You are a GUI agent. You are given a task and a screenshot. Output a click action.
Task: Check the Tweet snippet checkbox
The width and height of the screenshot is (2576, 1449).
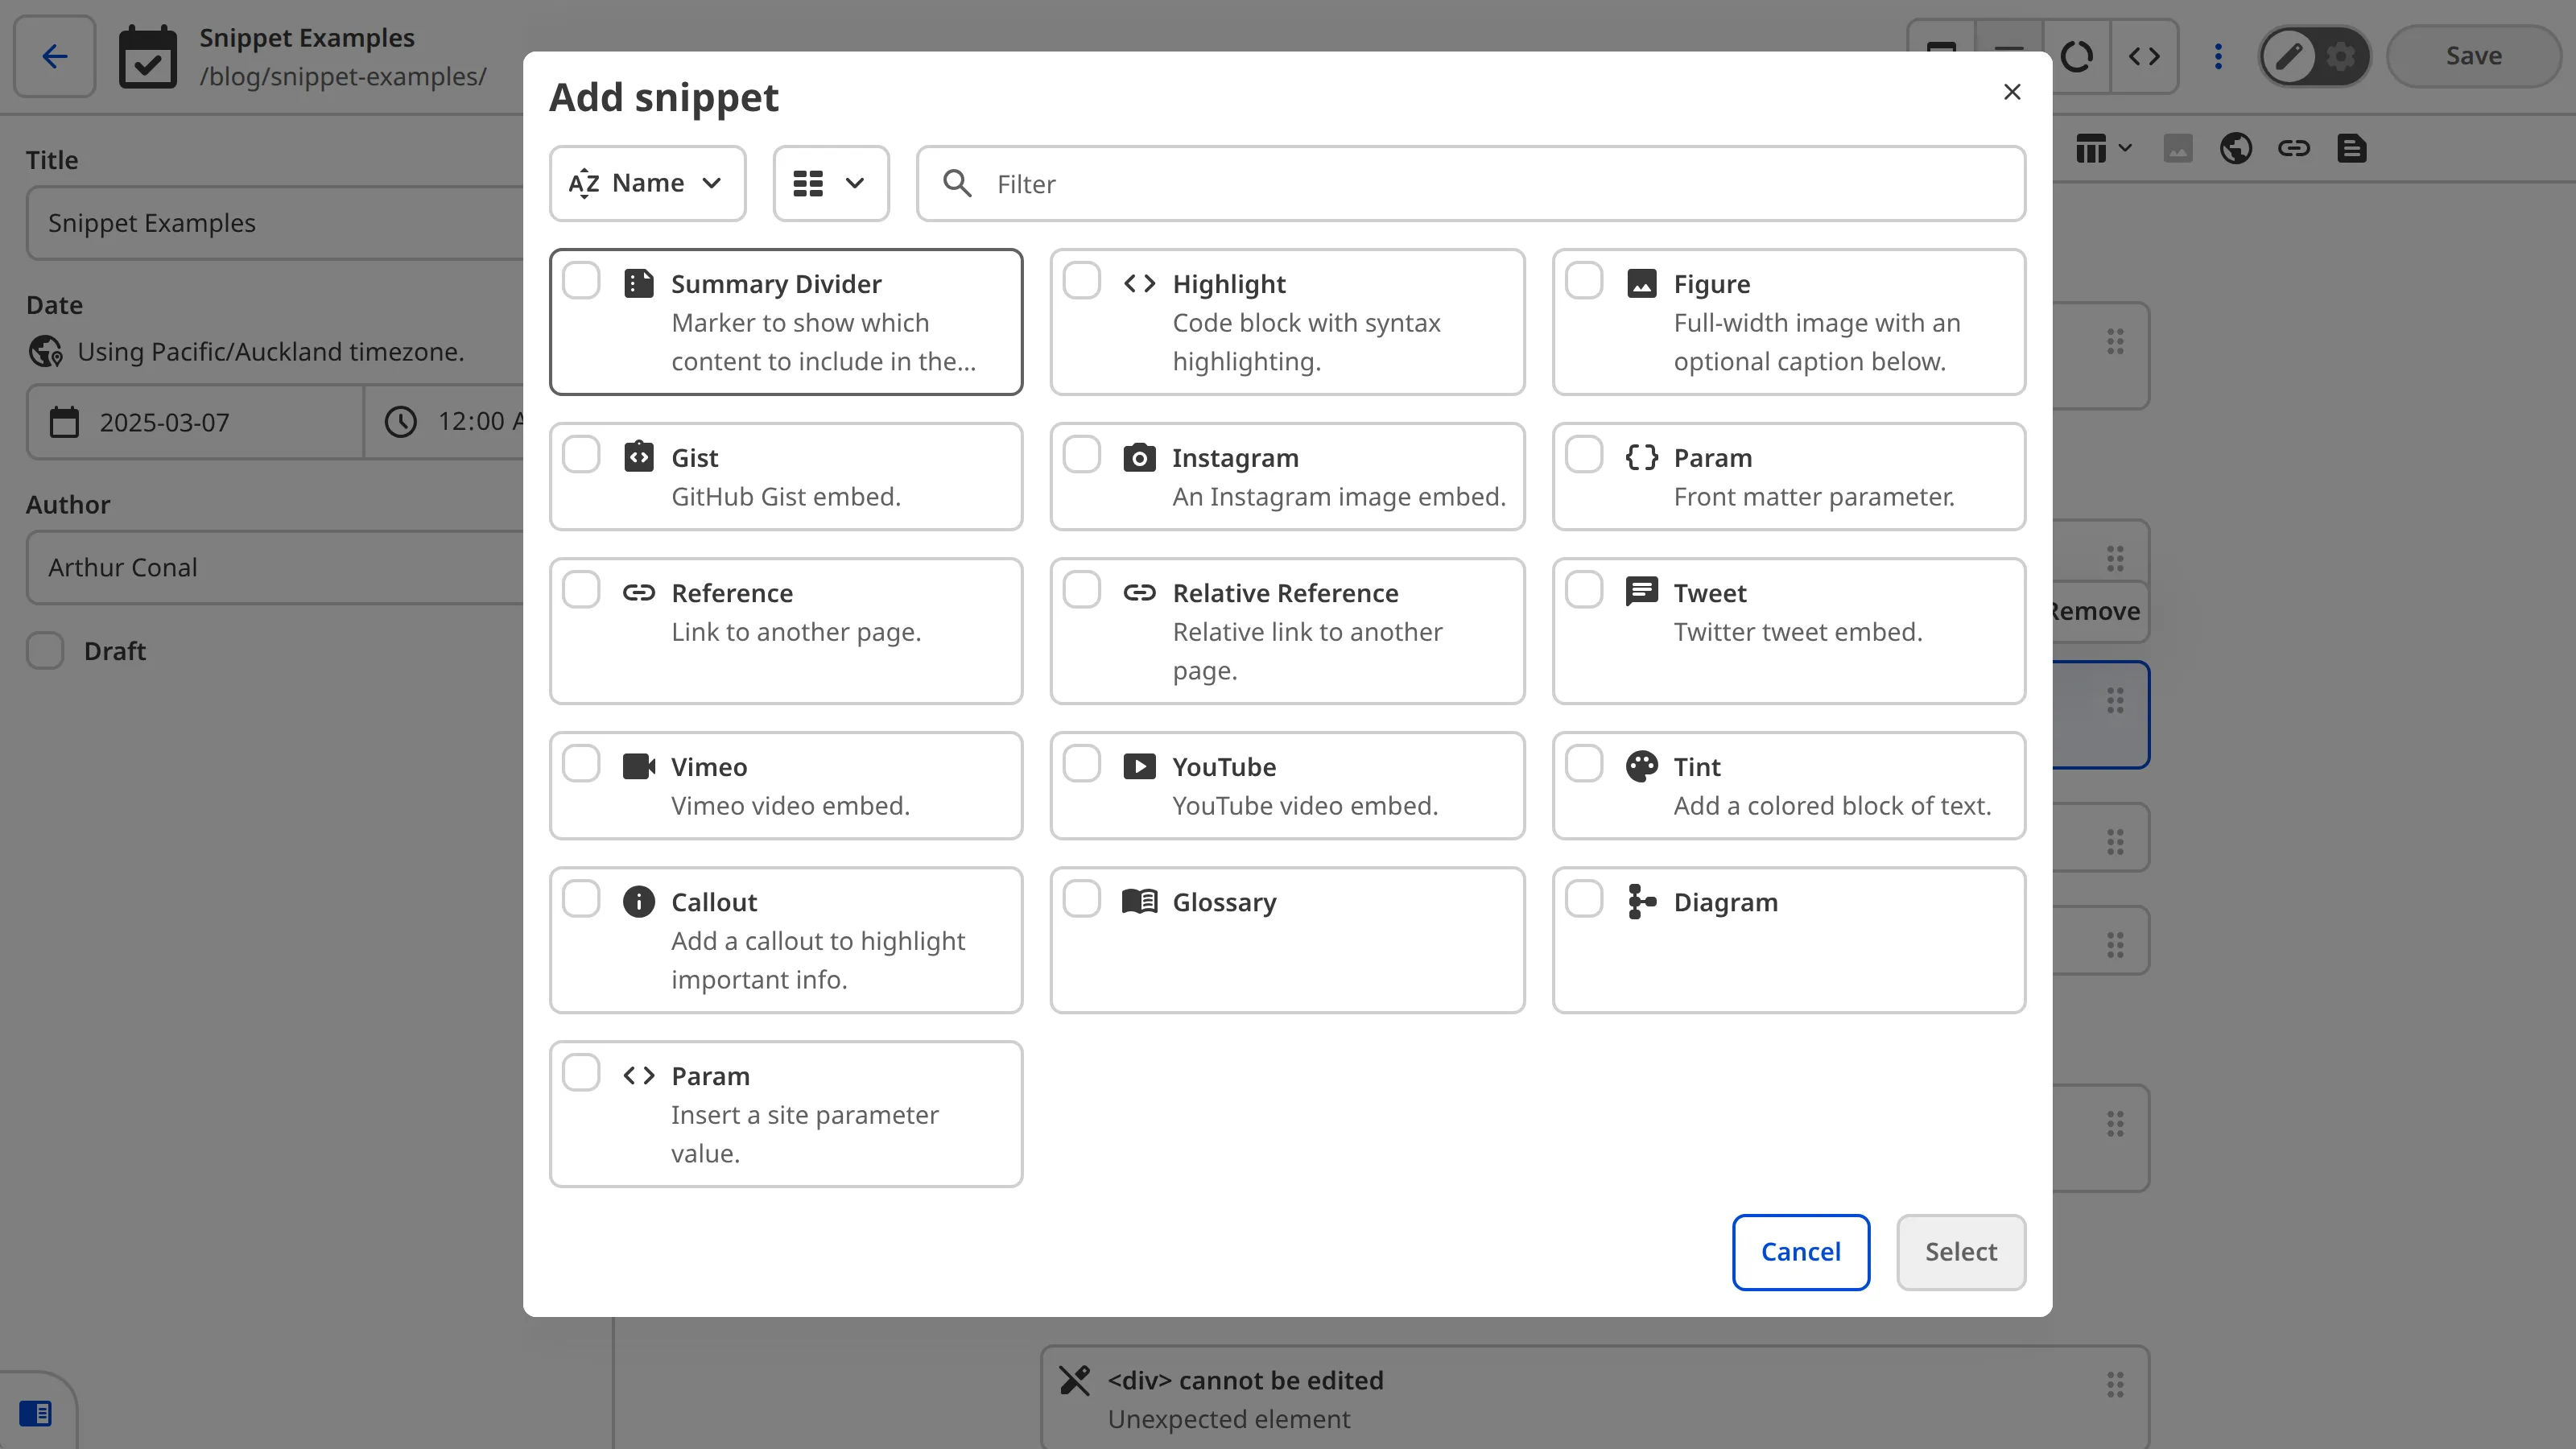(x=1584, y=590)
